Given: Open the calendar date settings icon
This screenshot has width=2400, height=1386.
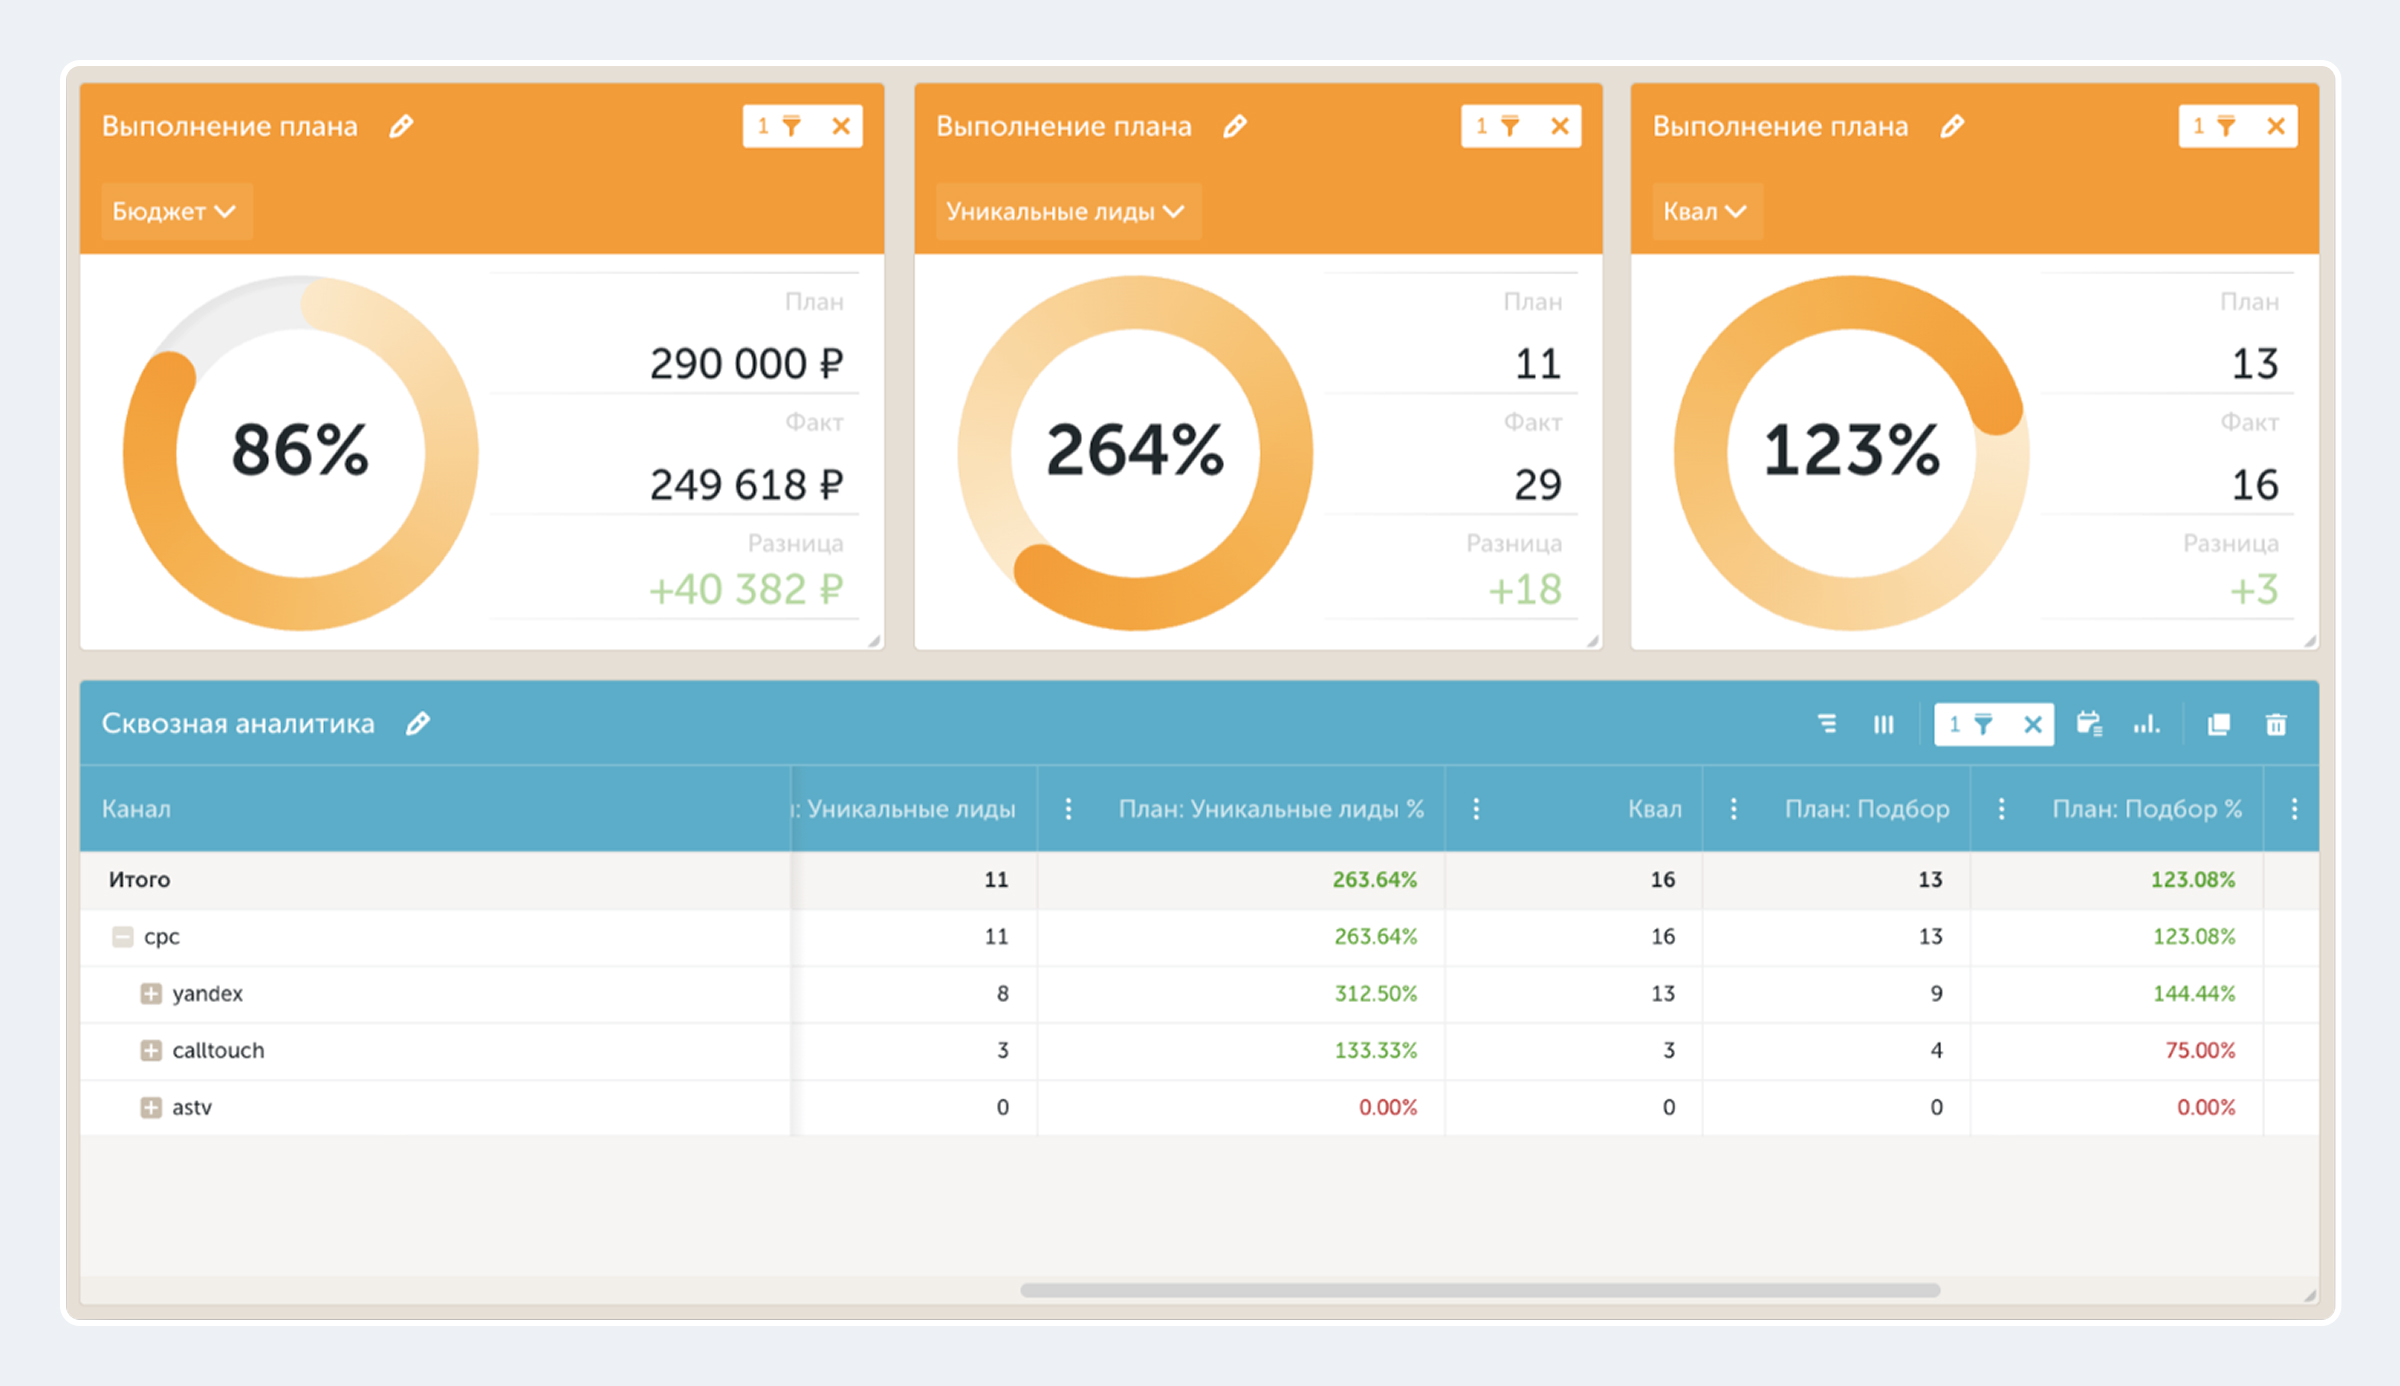Looking at the screenshot, I should click(2089, 724).
